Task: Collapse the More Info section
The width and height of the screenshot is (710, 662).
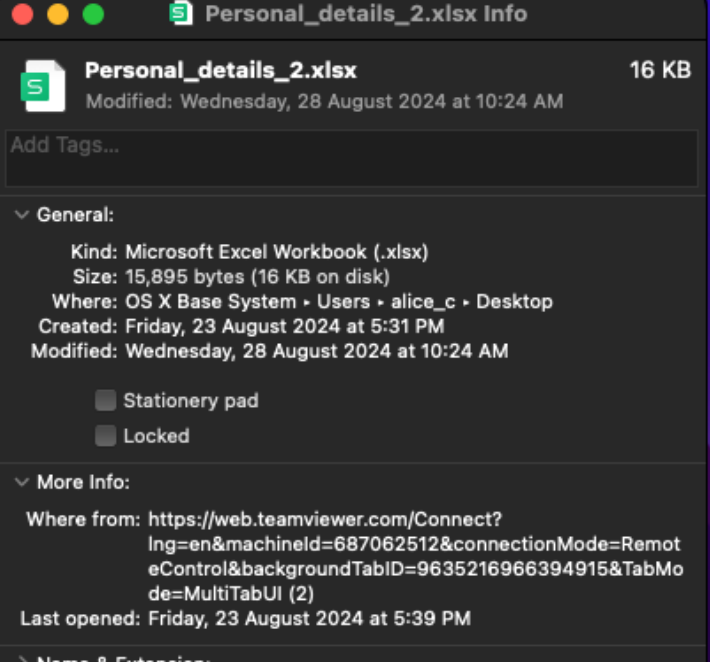Action: click(22, 482)
